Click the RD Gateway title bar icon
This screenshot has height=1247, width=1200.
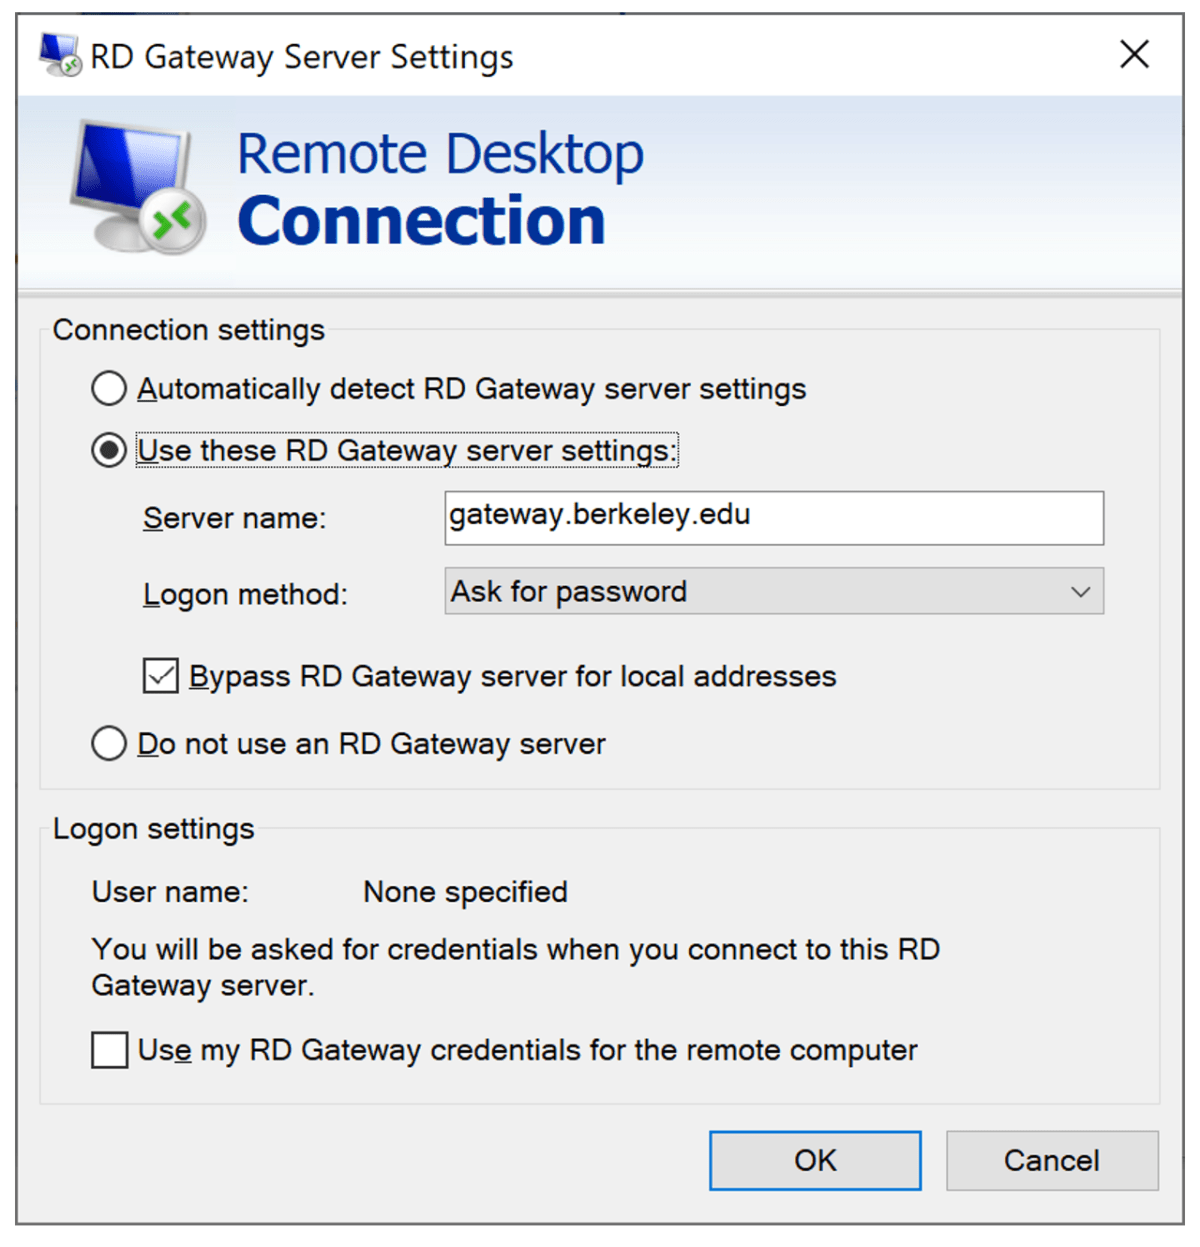[x=59, y=55]
